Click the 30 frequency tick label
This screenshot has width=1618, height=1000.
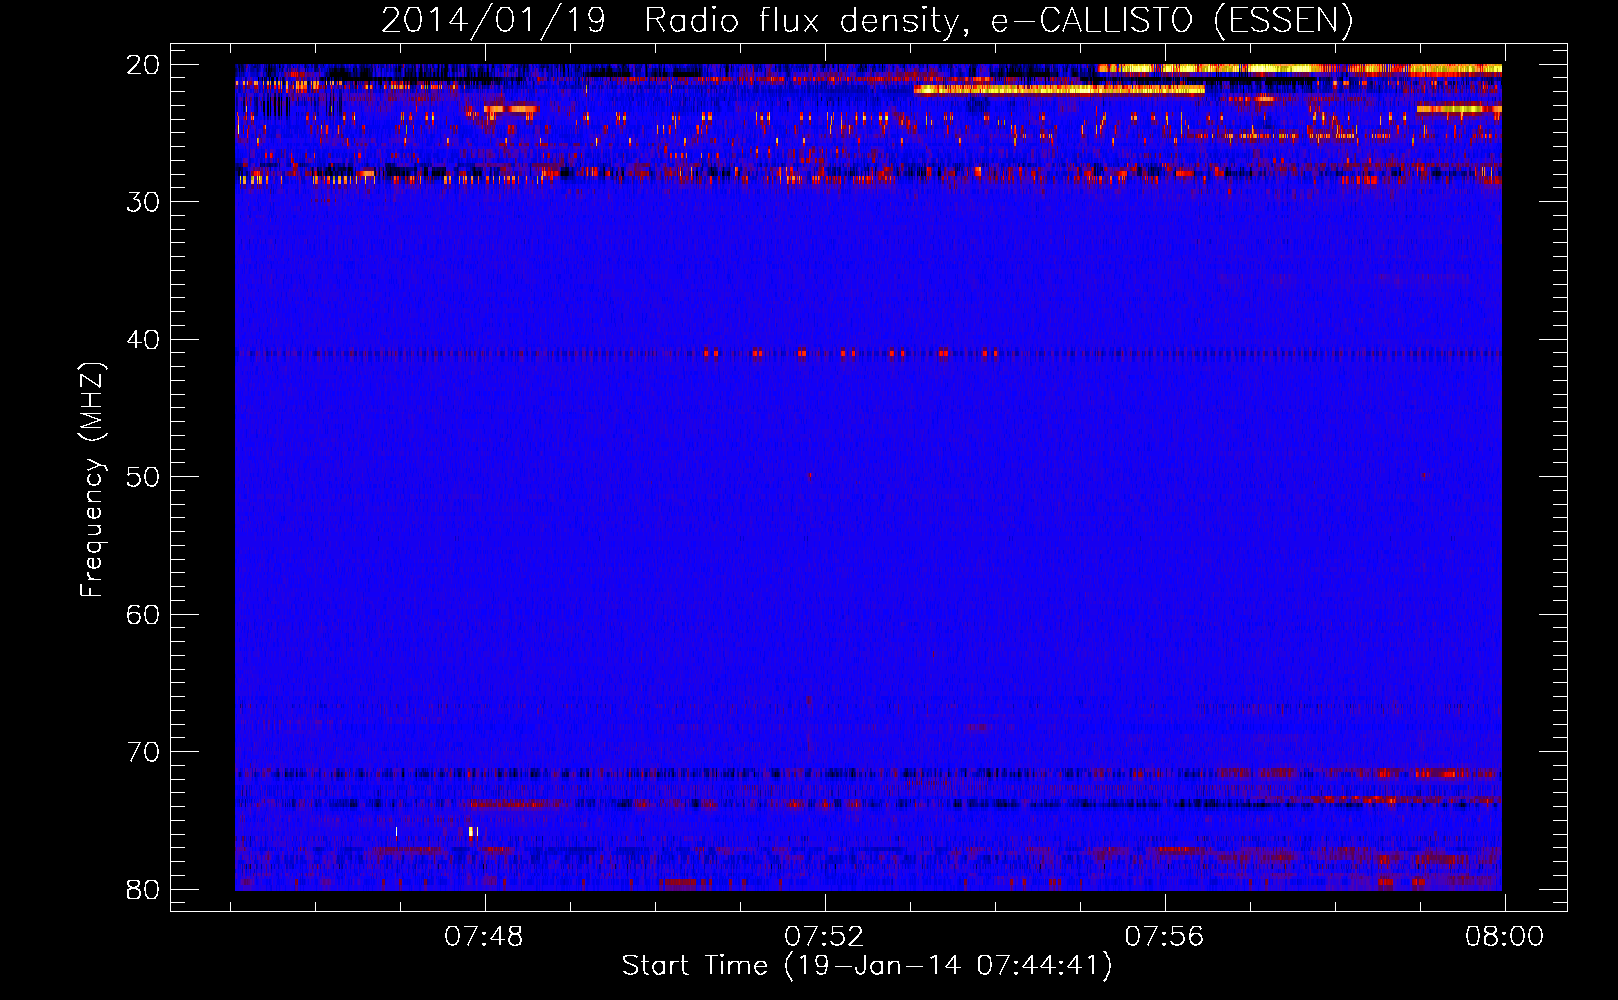[x=143, y=202]
